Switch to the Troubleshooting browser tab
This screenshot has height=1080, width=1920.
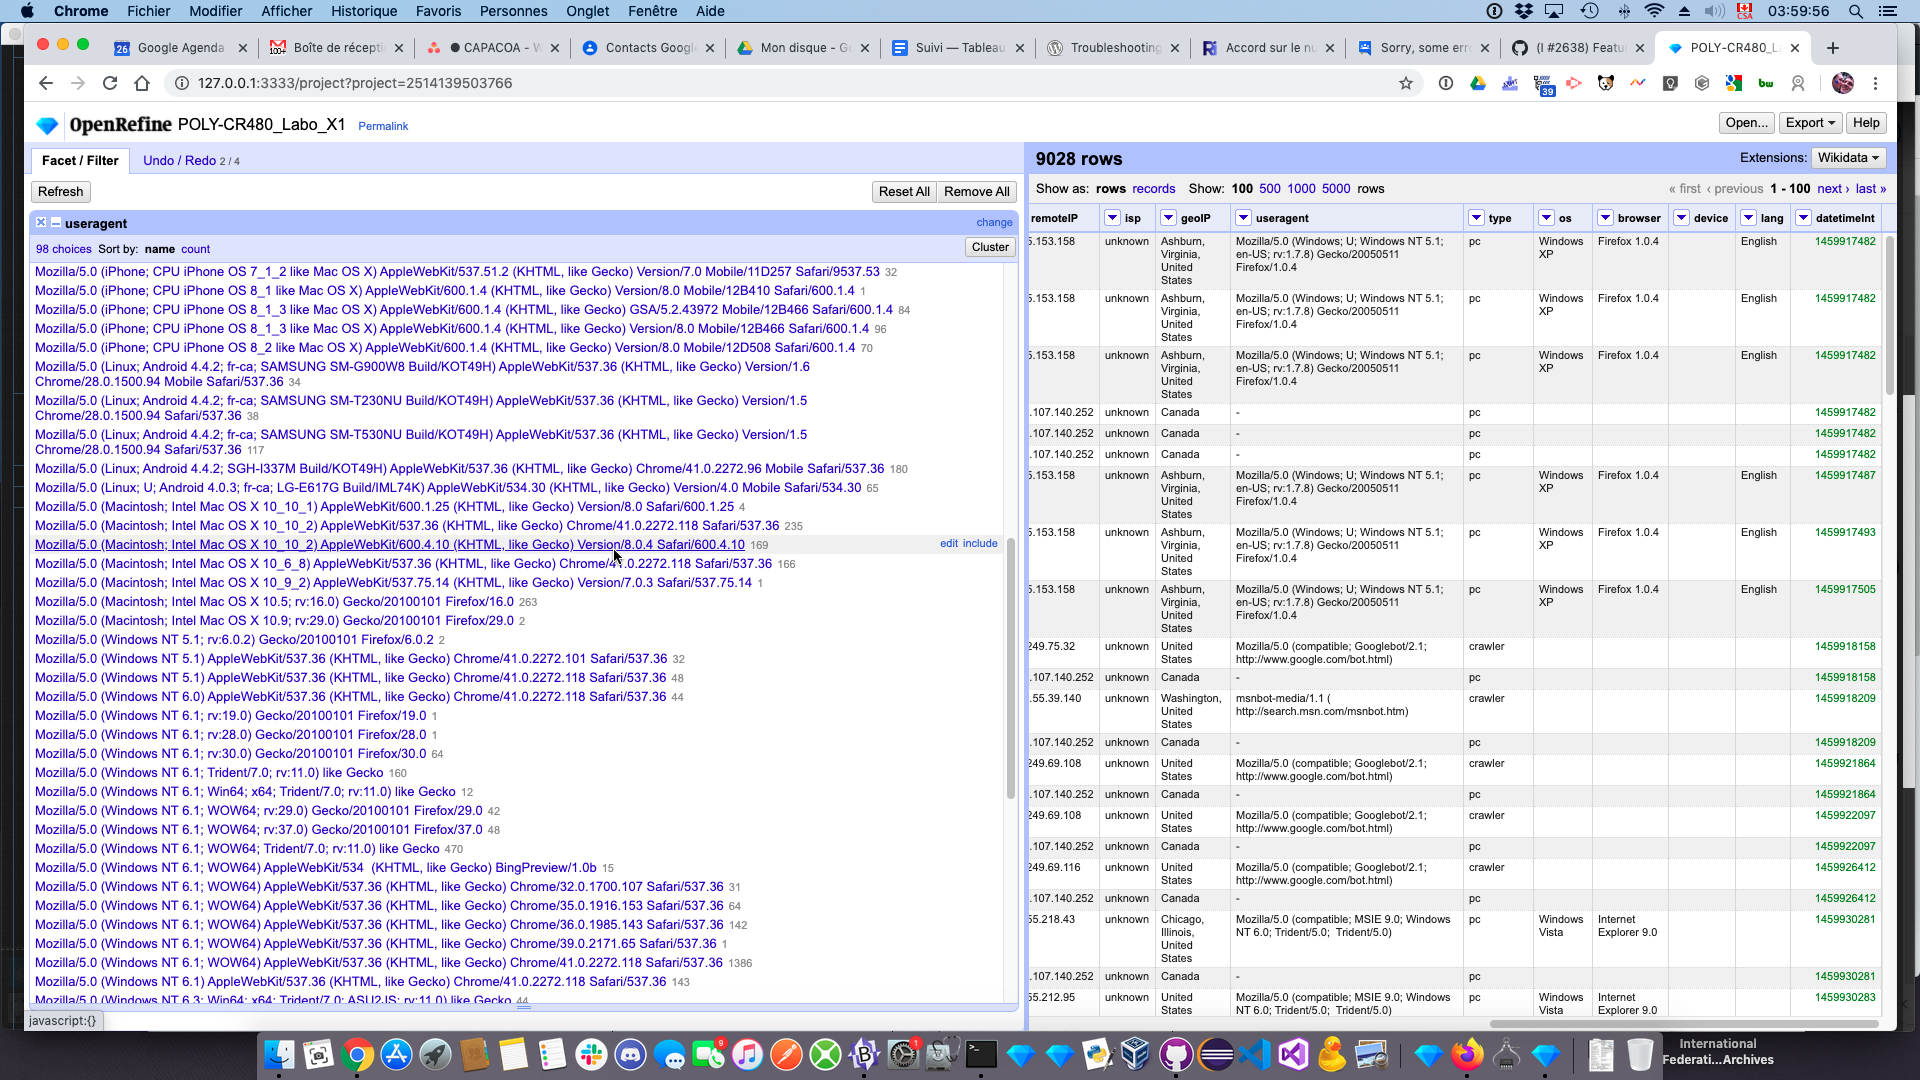pyautogui.click(x=1114, y=48)
